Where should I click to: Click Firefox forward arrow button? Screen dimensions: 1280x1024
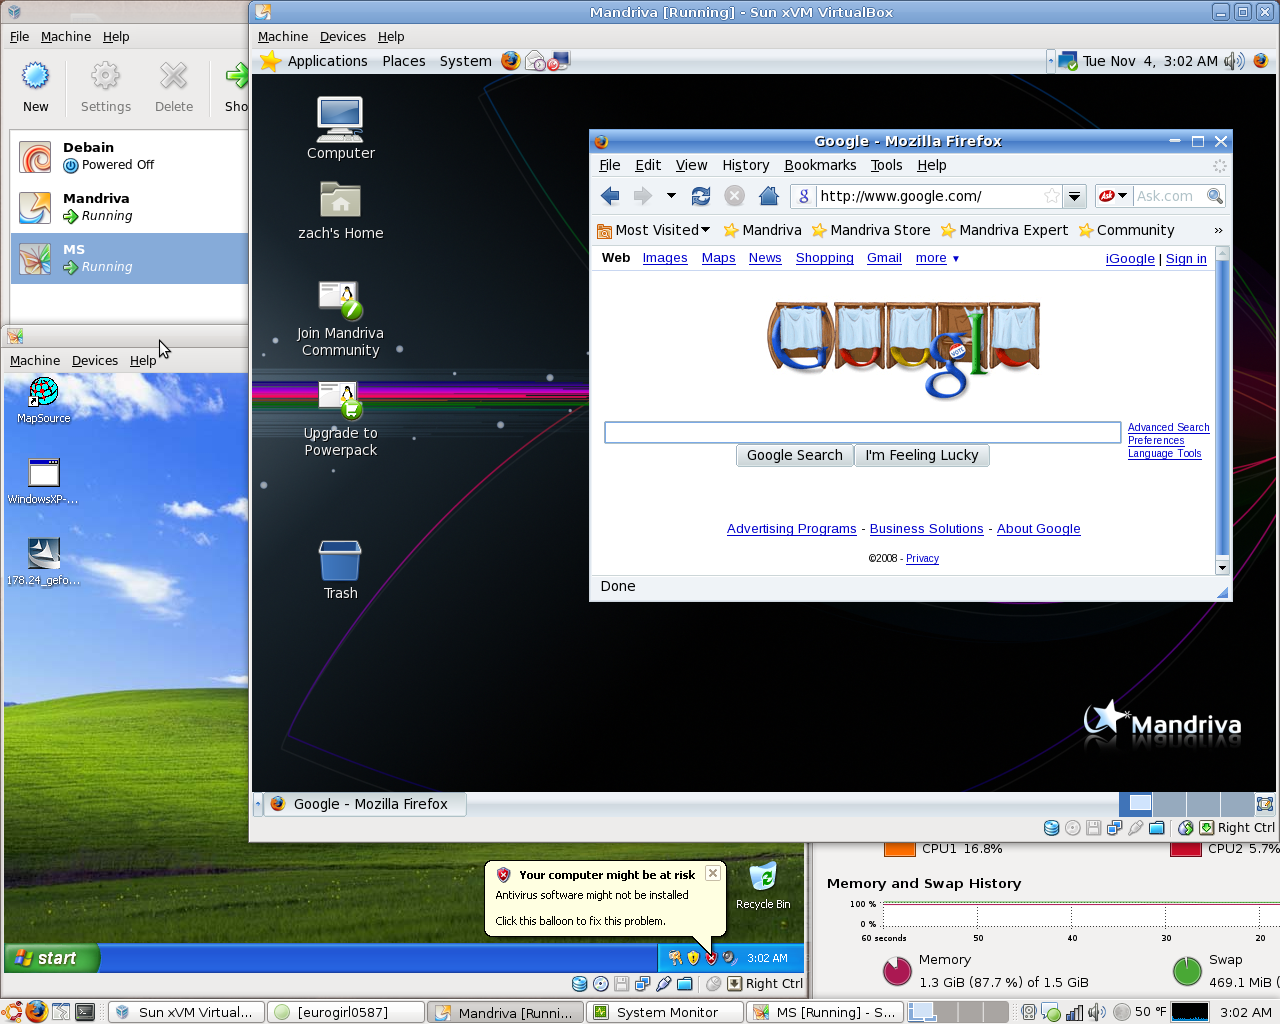pyautogui.click(x=642, y=196)
